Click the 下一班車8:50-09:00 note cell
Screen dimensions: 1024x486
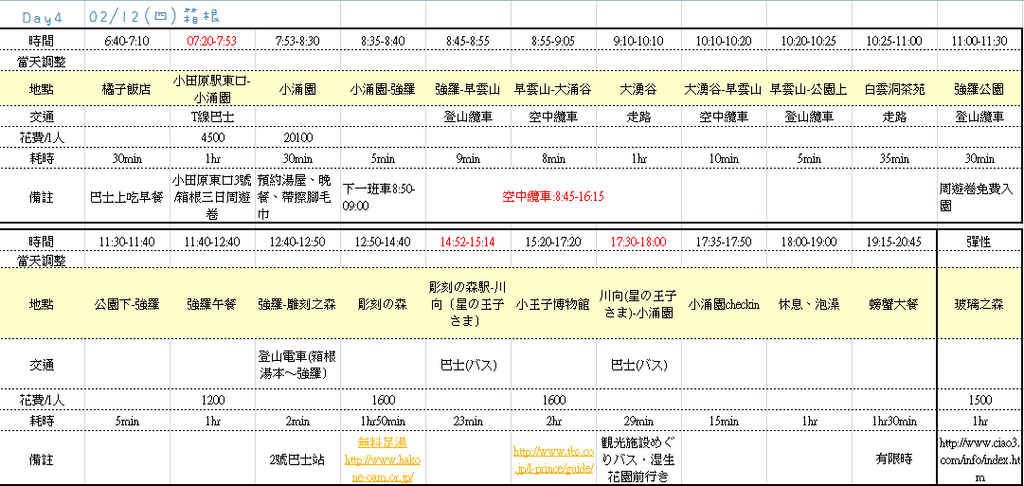(383, 195)
